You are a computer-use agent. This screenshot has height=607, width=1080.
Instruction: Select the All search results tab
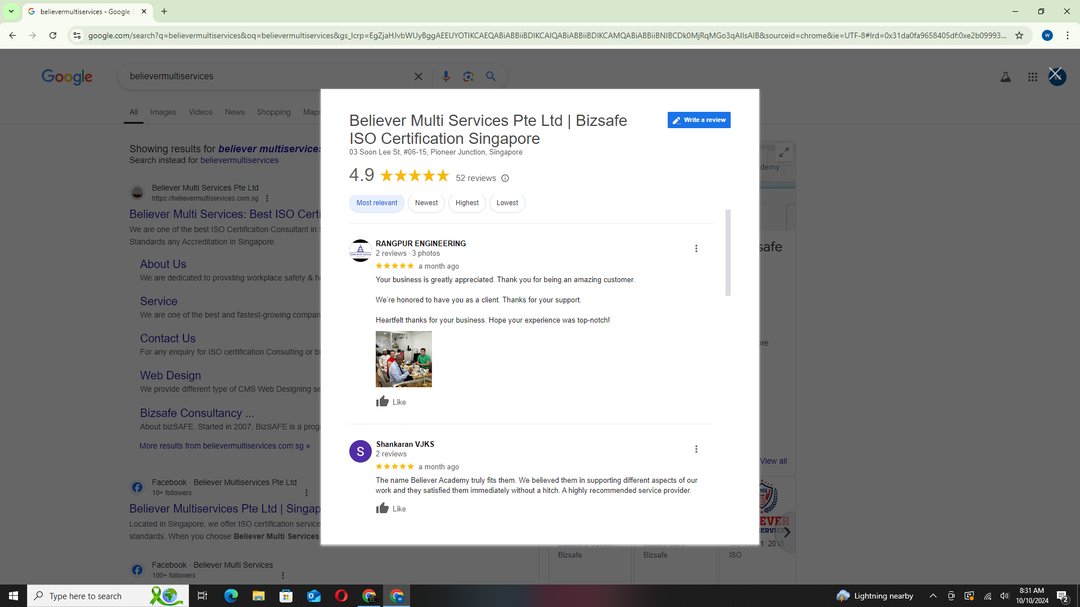click(x=134, y=112)
